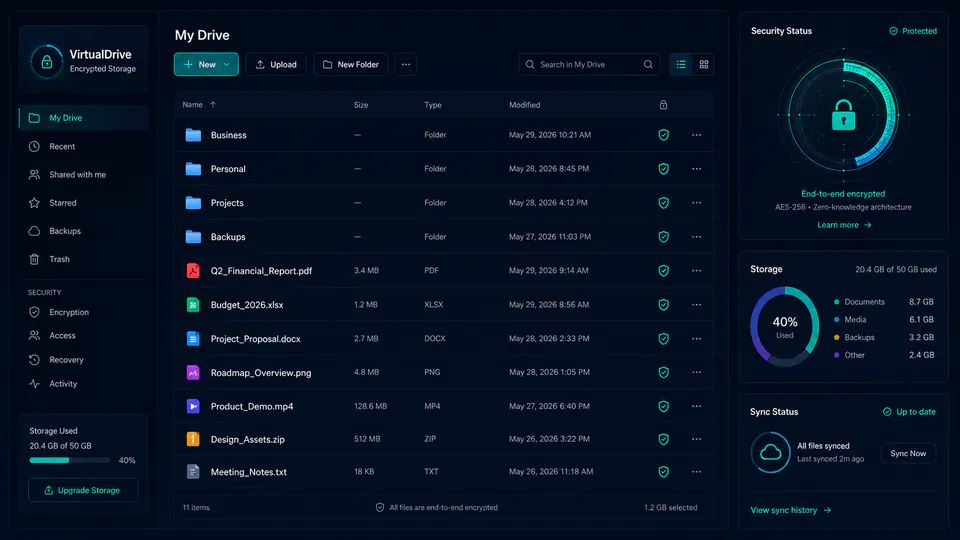Click the Protected status label
Viewport: 960px width, 540px height.
913,31
